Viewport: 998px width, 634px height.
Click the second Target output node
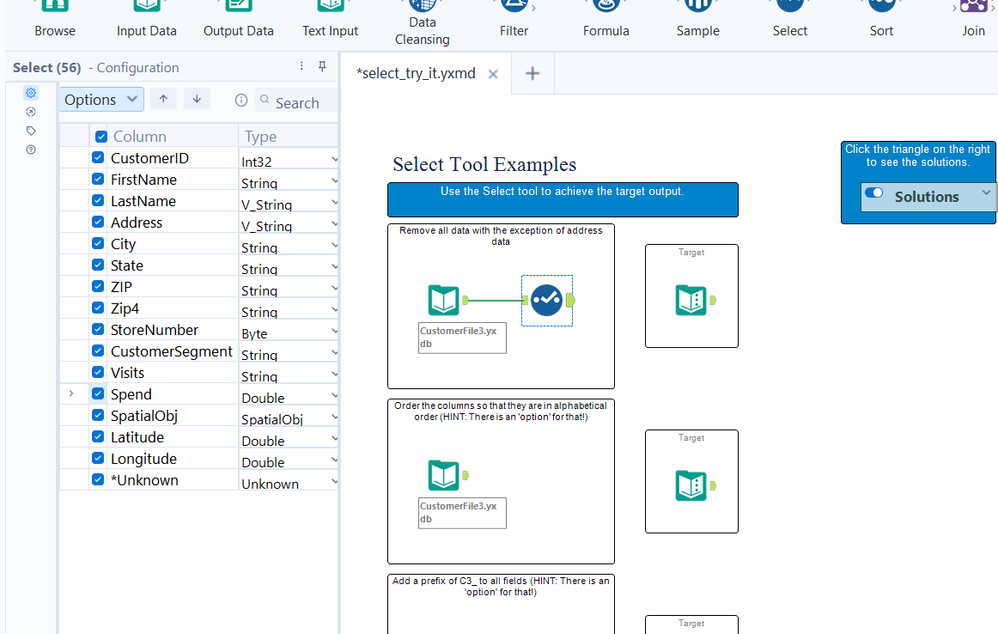[691, 486]
